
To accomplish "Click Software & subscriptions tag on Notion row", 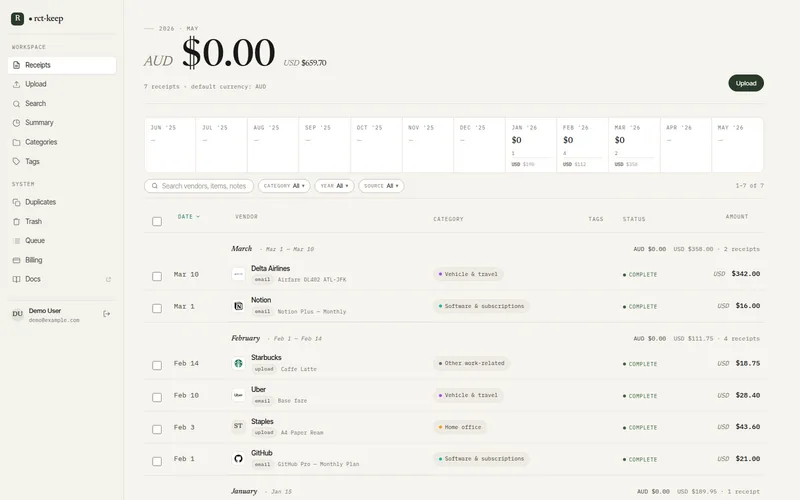I will (x=482, y=307).
